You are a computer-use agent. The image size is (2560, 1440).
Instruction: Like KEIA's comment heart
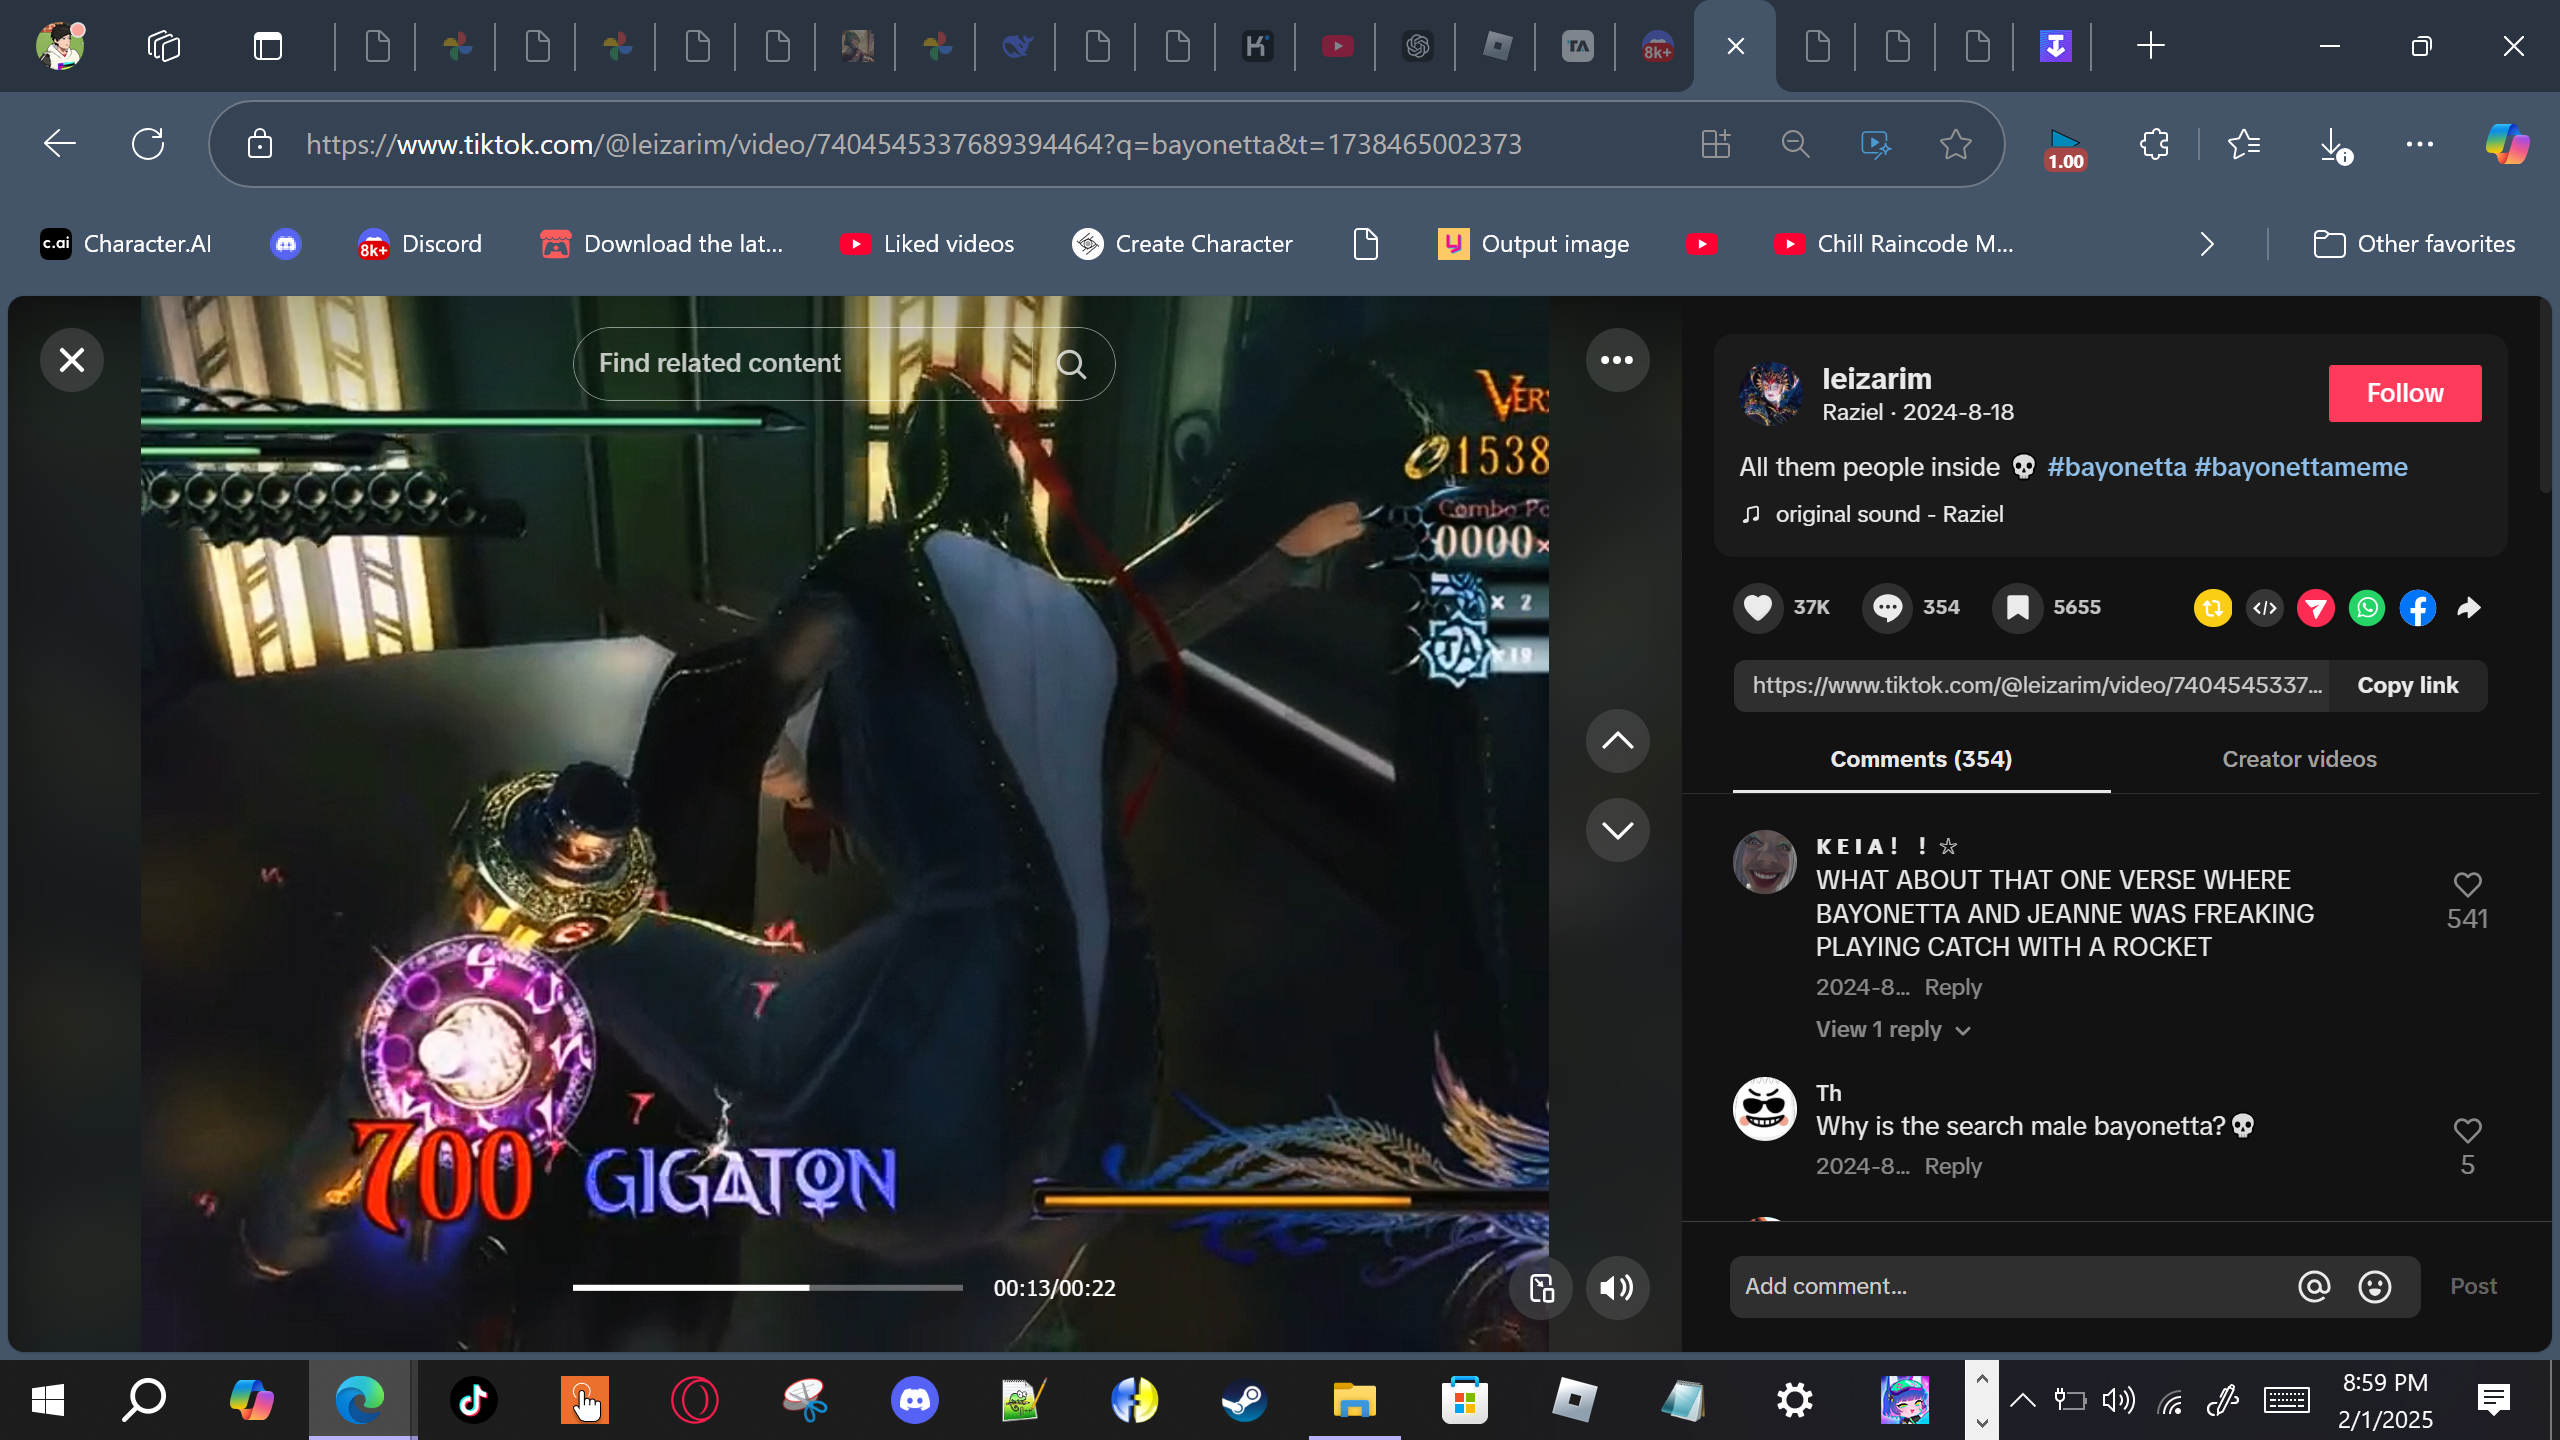2467,884
